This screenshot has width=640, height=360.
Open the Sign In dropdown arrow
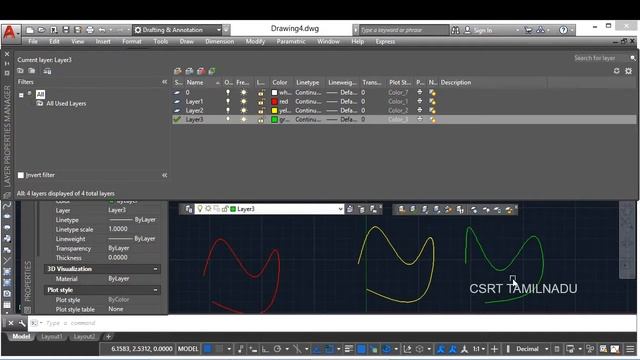coord(518,30)
